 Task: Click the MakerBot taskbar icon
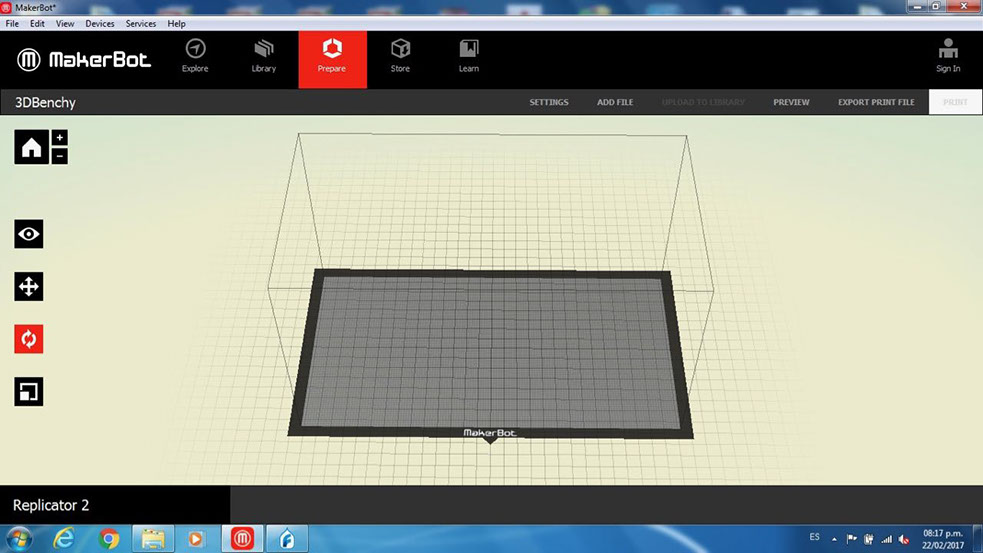point(242,539)
